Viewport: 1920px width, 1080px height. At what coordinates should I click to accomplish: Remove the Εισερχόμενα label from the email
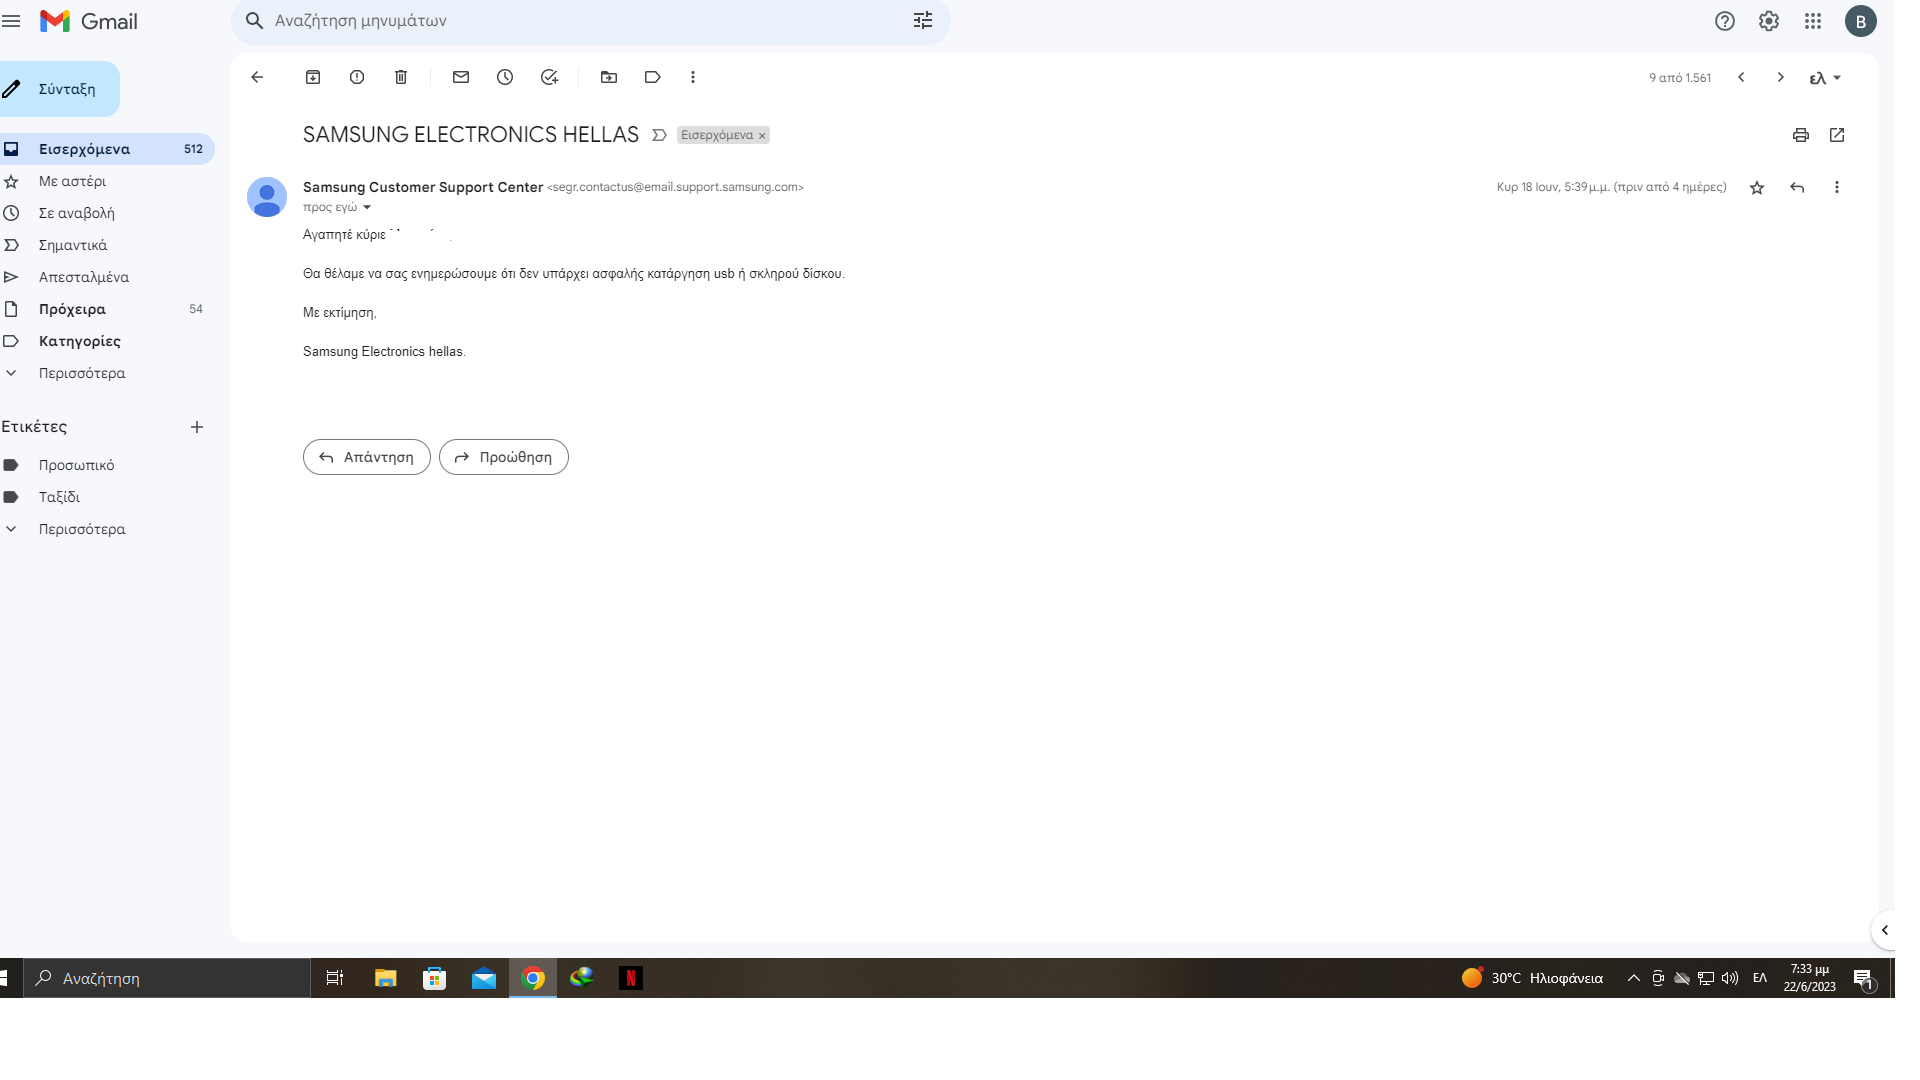click(x=762, y=136)
